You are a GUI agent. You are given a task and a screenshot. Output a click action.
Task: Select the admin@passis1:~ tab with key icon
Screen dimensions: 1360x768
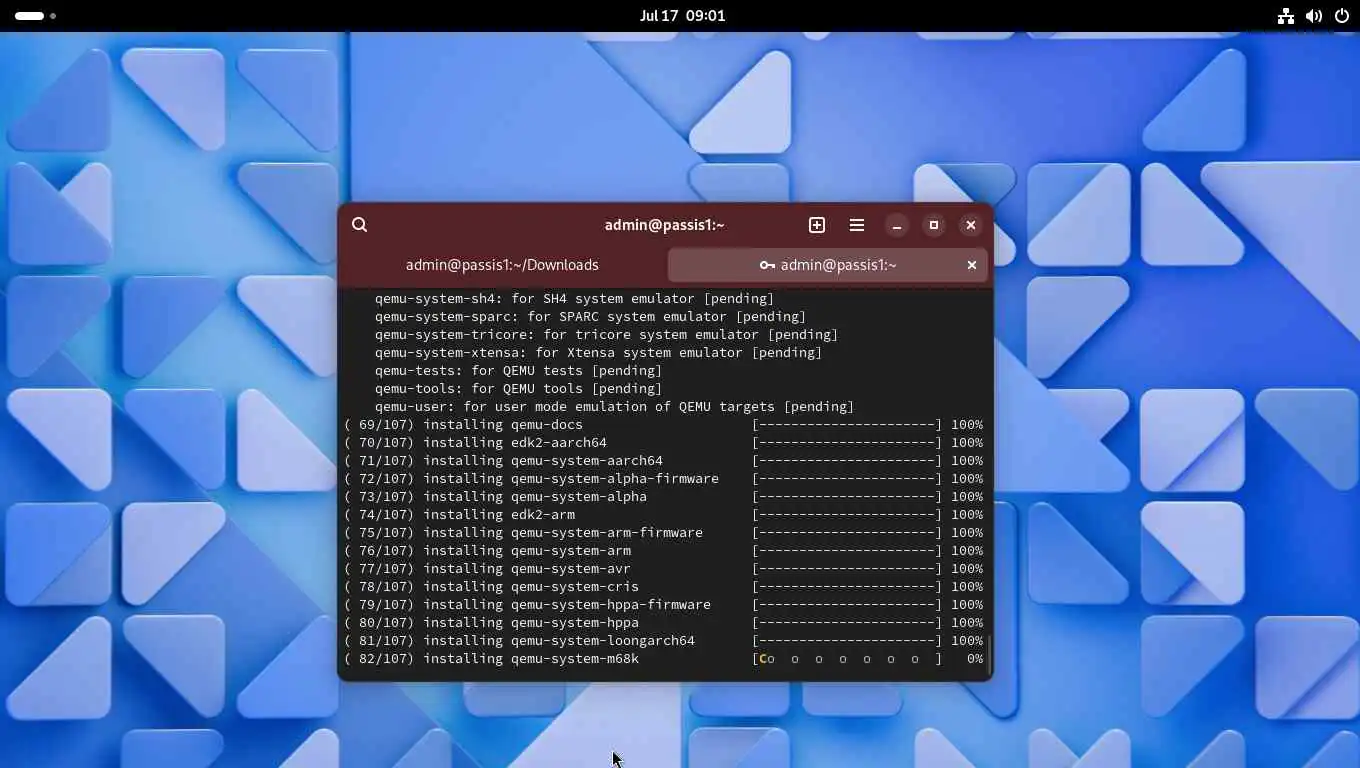coord(828,265)
